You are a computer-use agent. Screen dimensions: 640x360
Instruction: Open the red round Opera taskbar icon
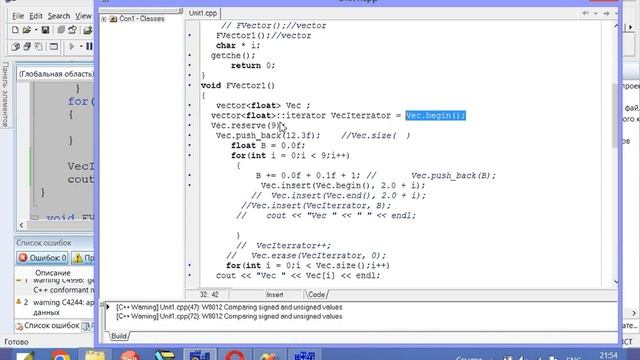click(235, 356)
